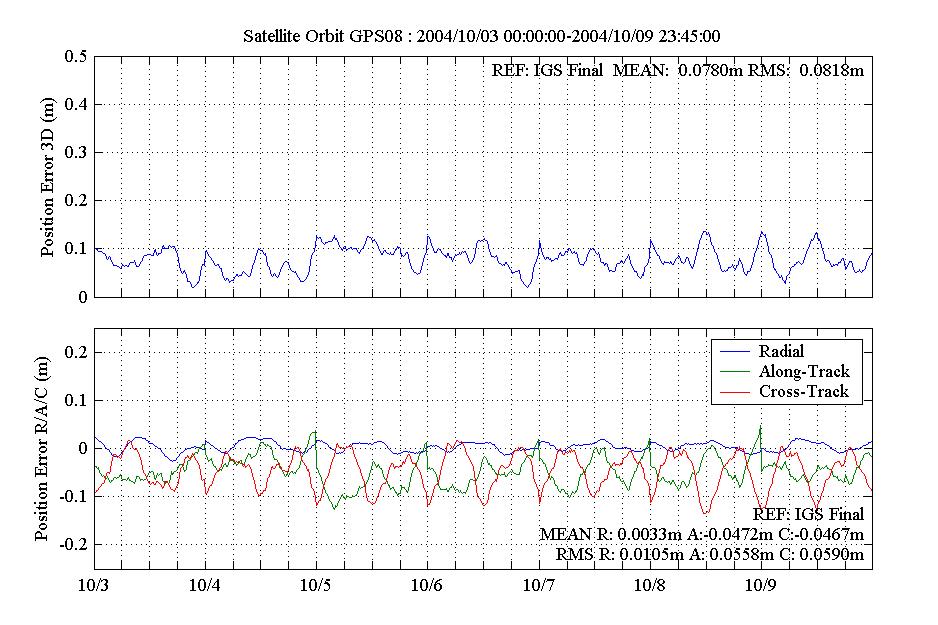938x625 pixels.
Task: Click the "Position Error 3D (m)" axis label
Action: 48,177
